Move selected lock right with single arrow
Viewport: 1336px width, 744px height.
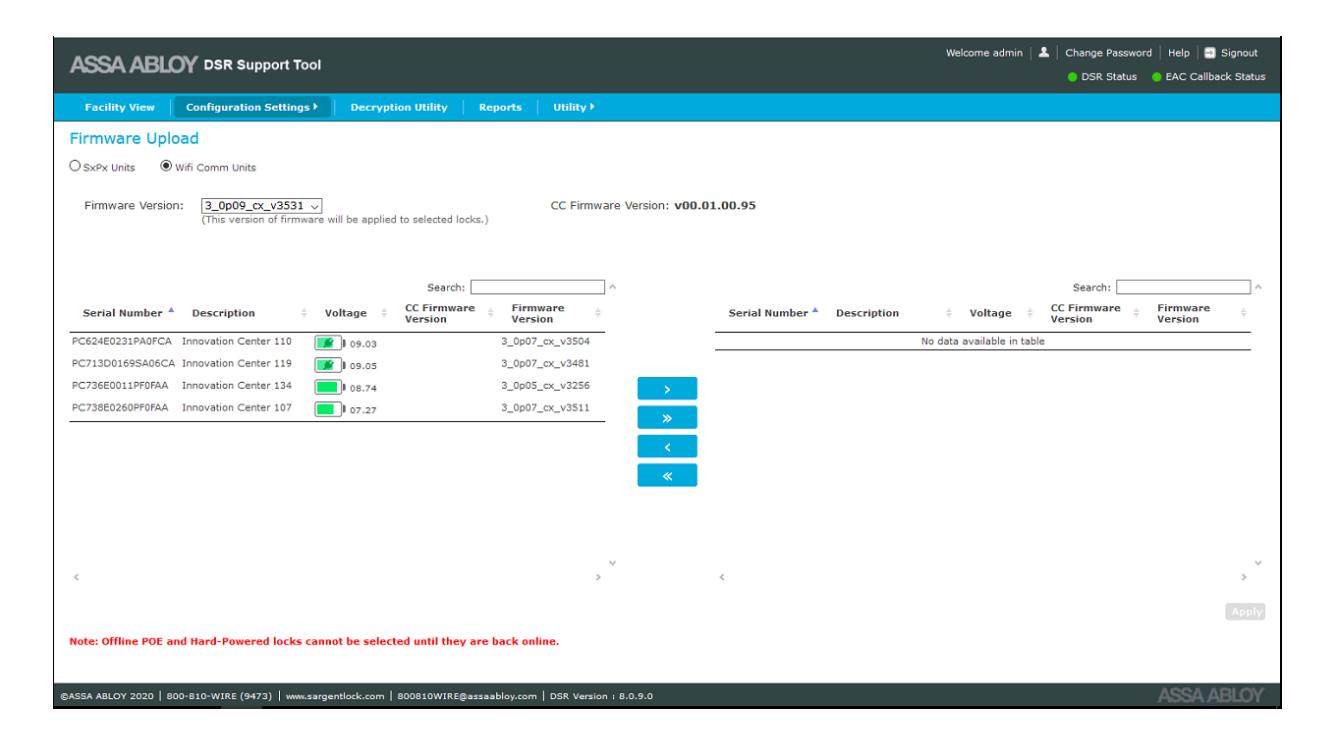pos(667,388)
